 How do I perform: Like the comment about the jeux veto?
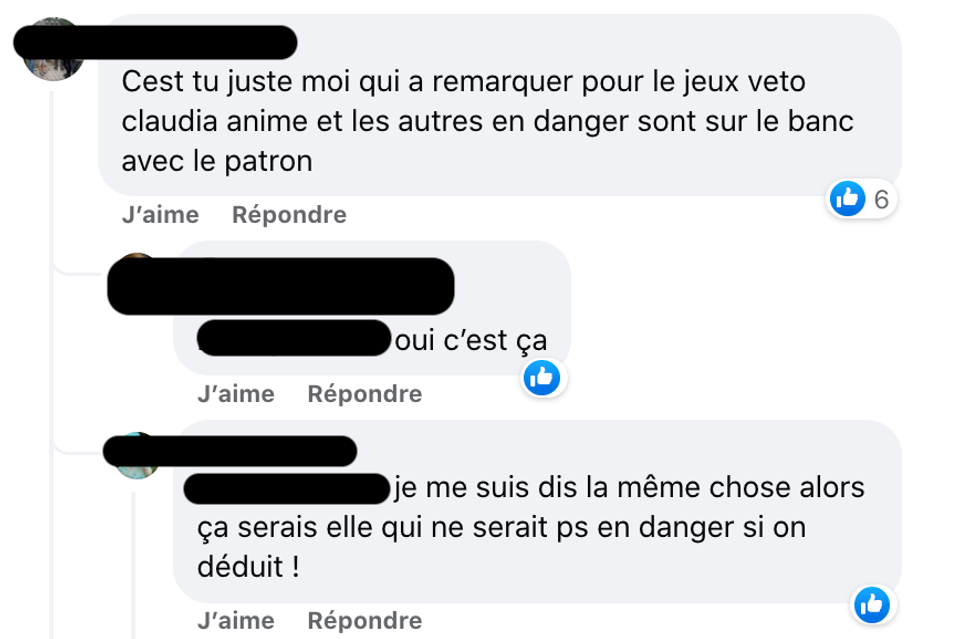161,214
